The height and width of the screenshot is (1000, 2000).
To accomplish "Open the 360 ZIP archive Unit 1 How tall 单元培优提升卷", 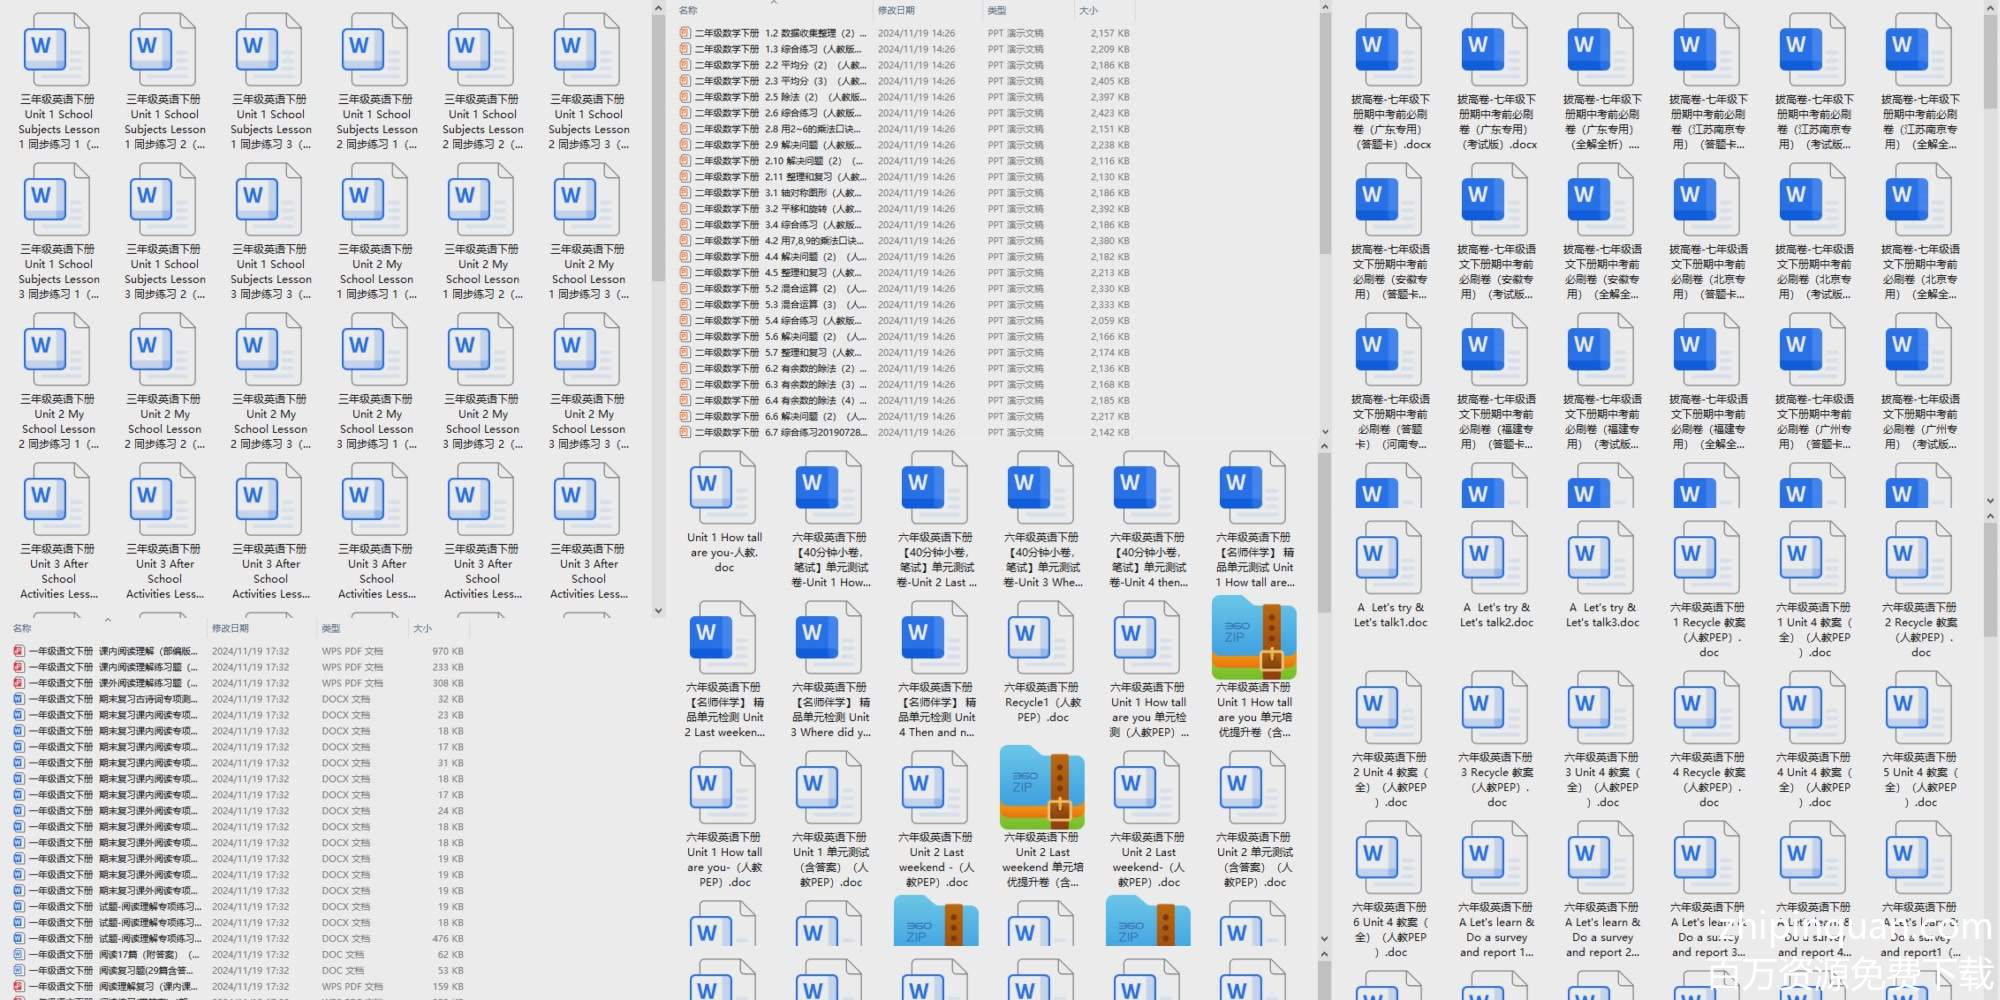I will point(1254,638).
